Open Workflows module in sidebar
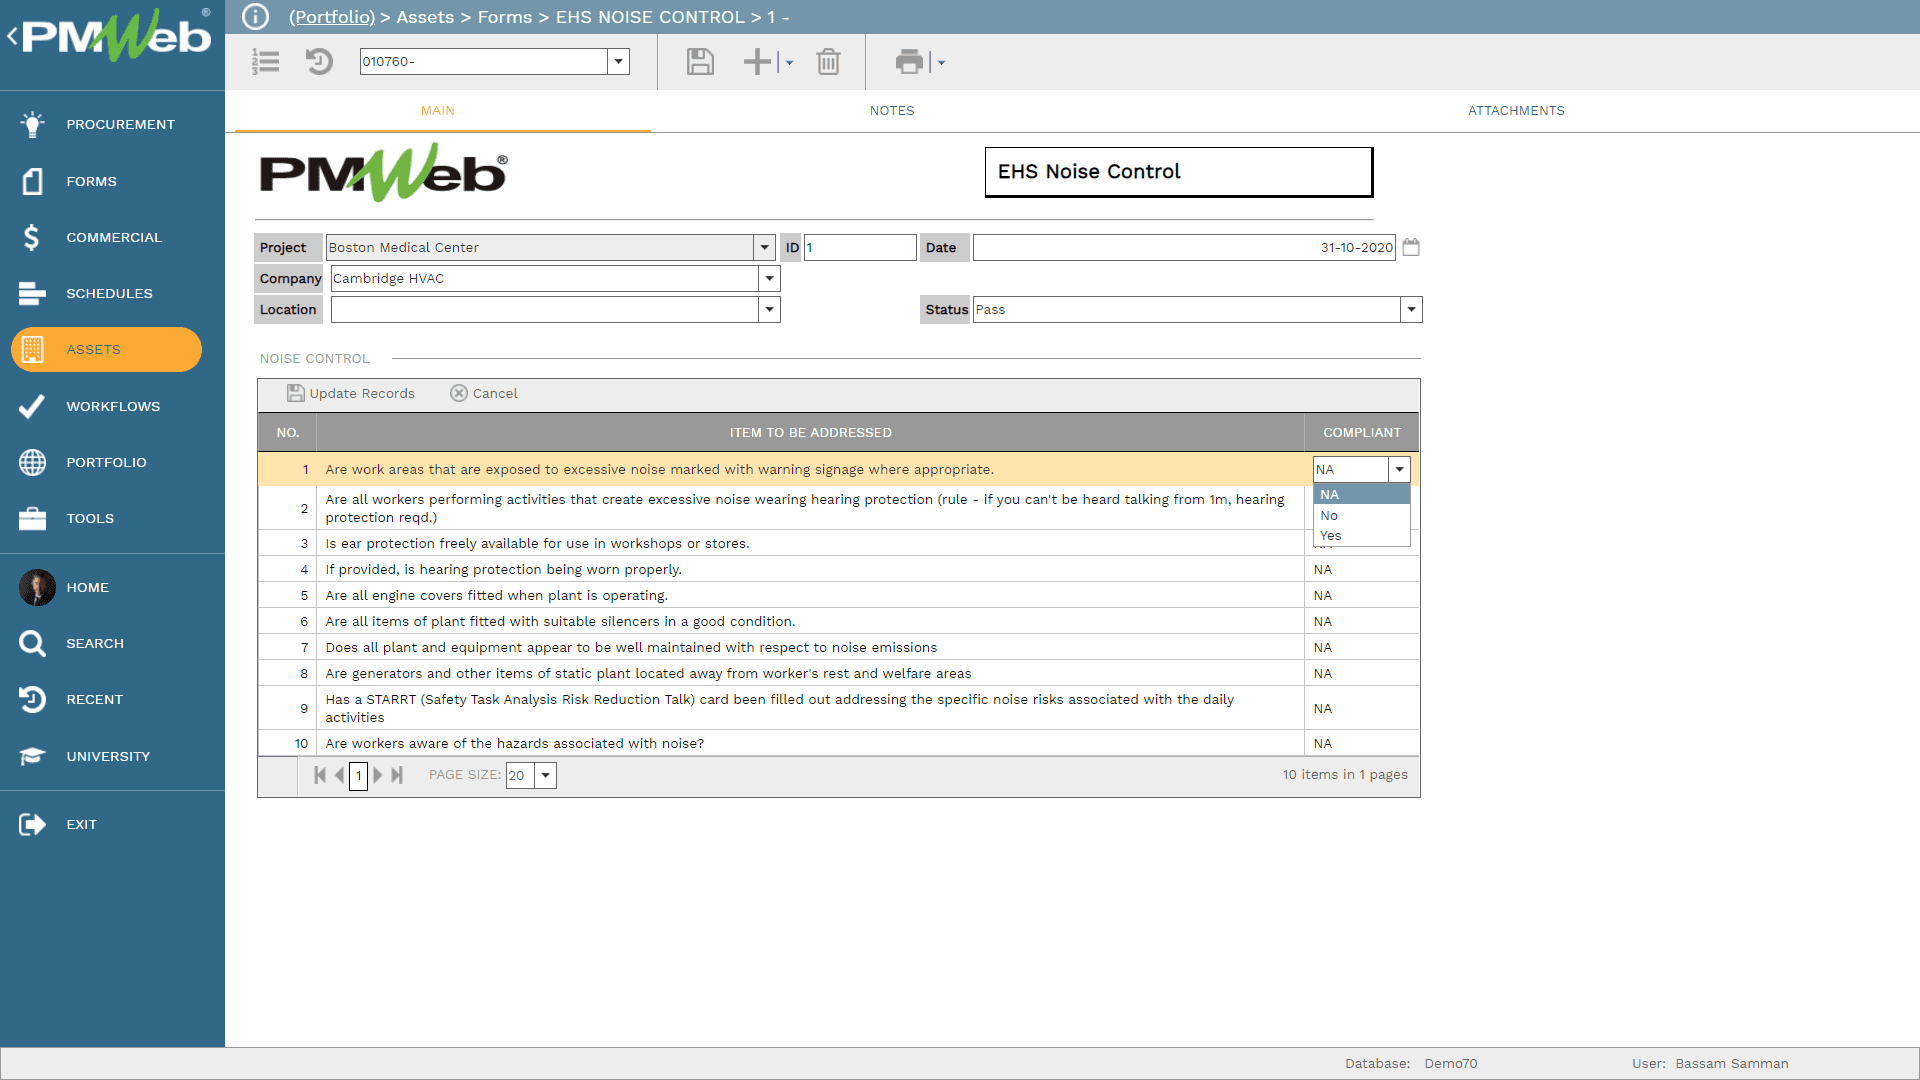The image size is (1920, 1080). [112, 406]
